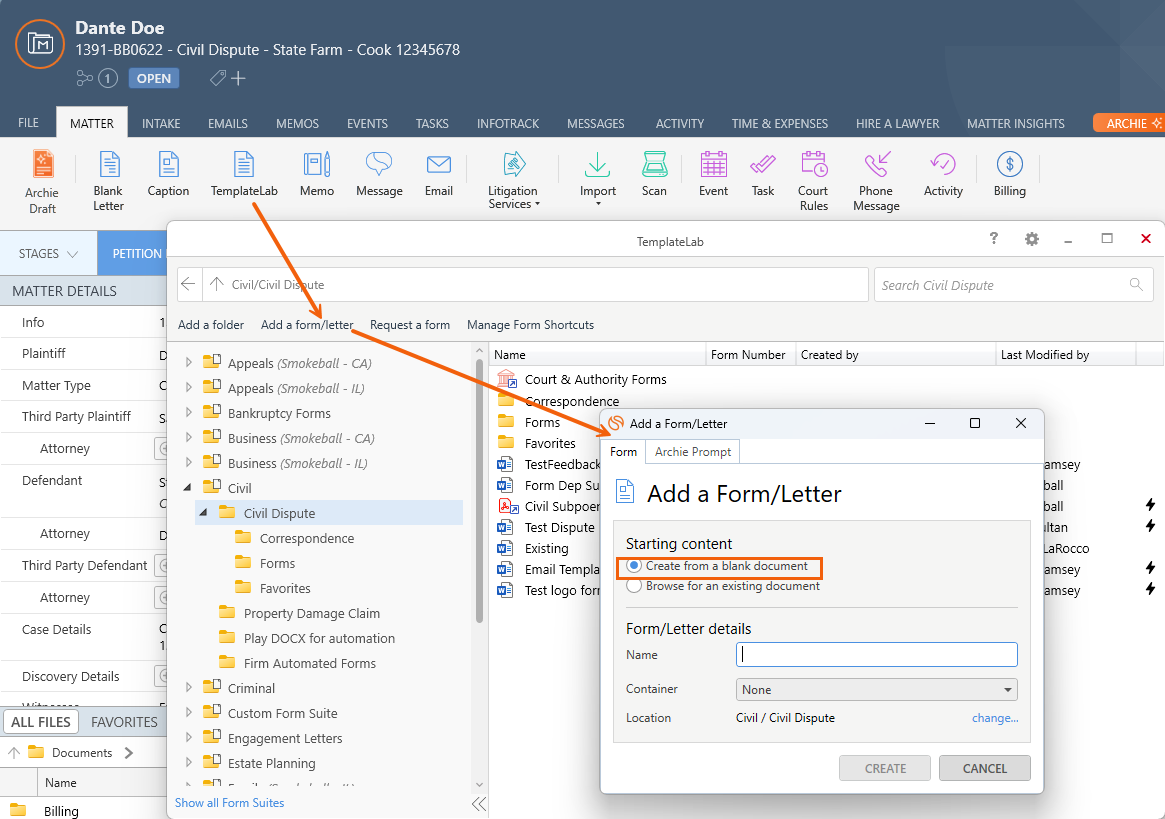This screenshot has height=819, width=1165.
Task: Open Litigation Services menu
Action: coord(513,180)
